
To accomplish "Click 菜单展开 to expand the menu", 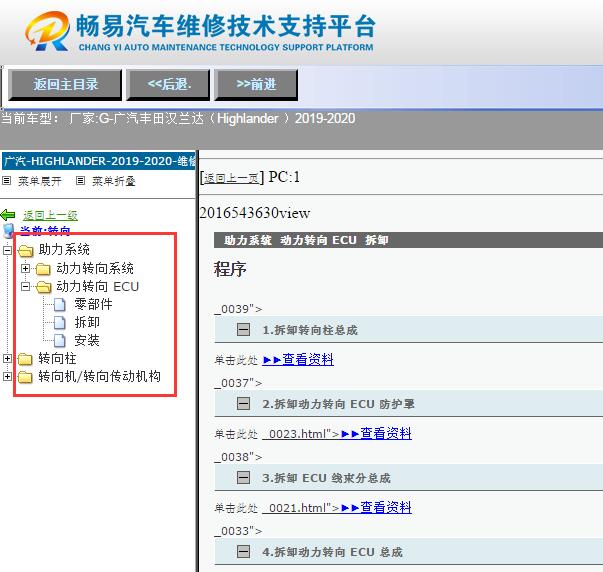I will click(x=40, y=181).
